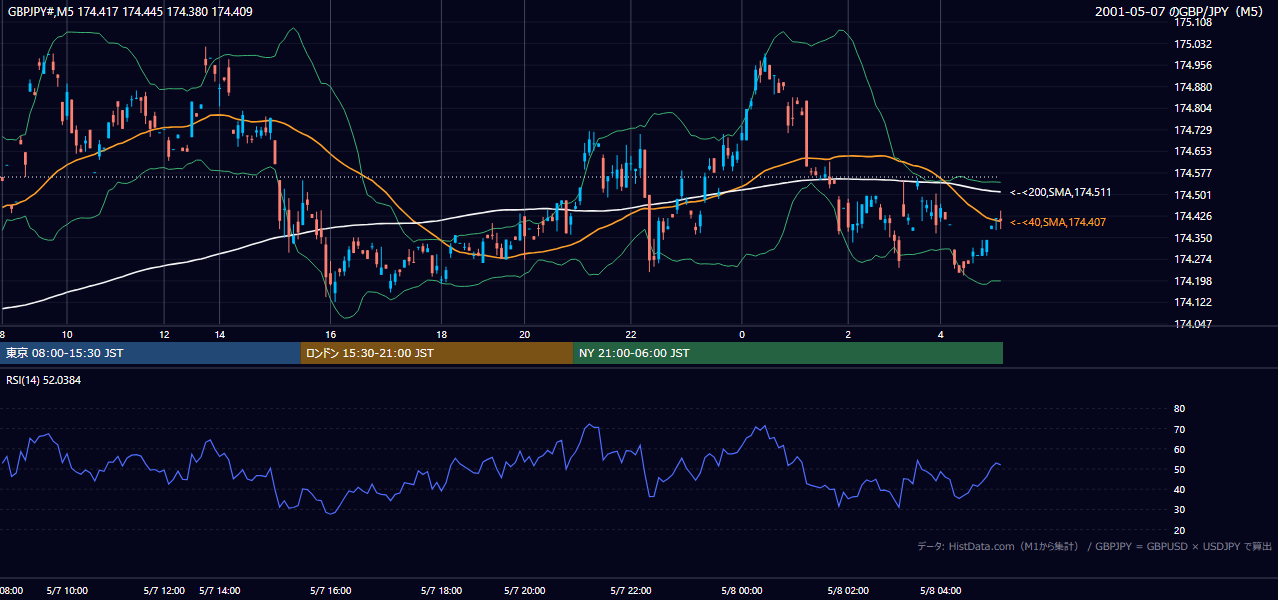Viewport: 1278px width, 600px height.
Task: Select the NY 21:00-06:00 JST session bar
Action: (788, 353)
